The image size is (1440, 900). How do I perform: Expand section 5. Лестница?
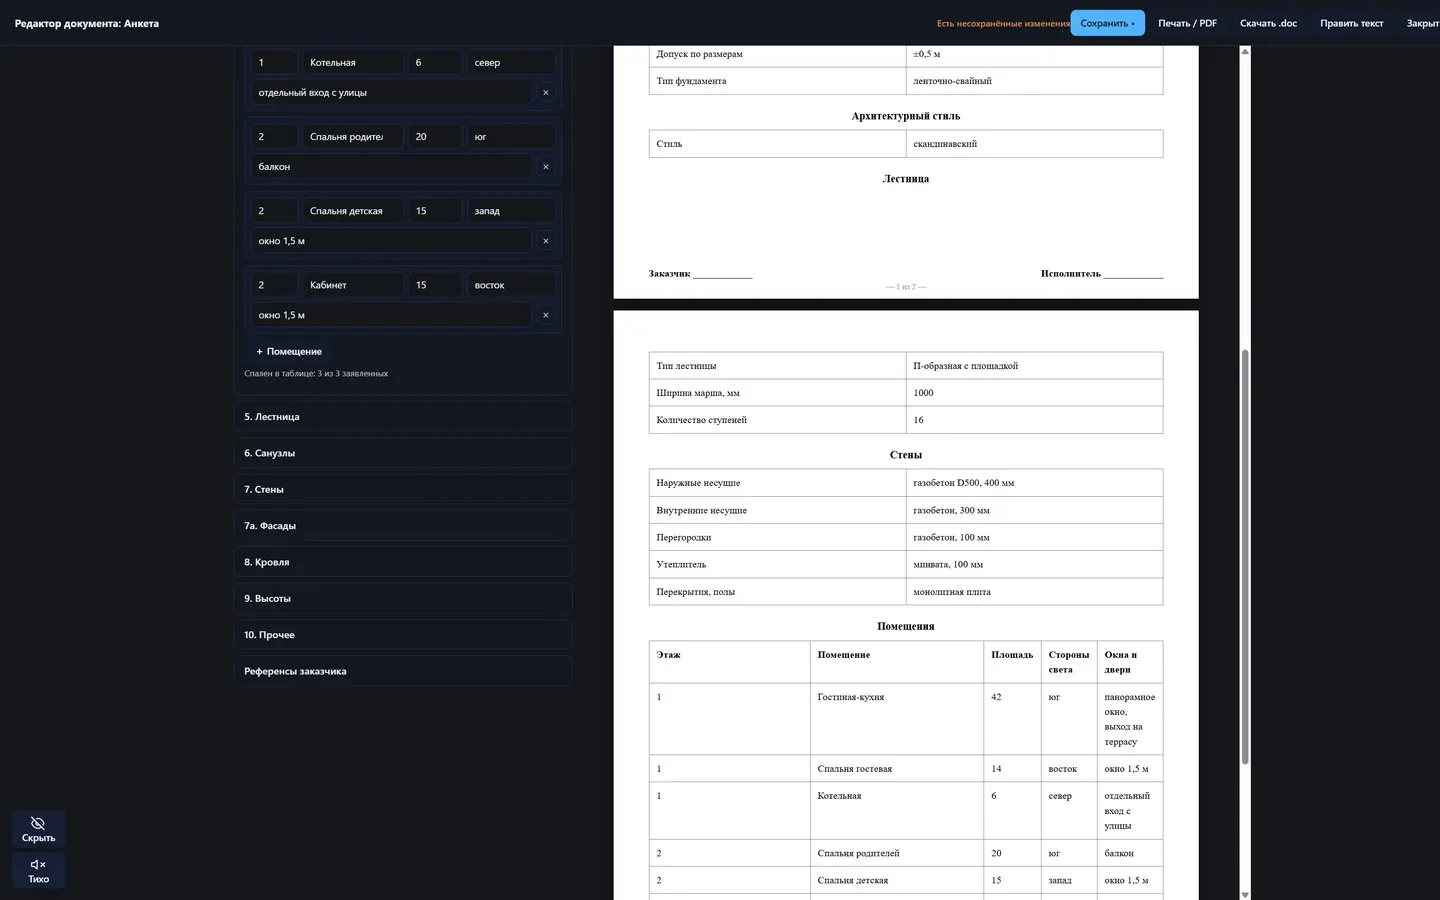click(403, 417)
